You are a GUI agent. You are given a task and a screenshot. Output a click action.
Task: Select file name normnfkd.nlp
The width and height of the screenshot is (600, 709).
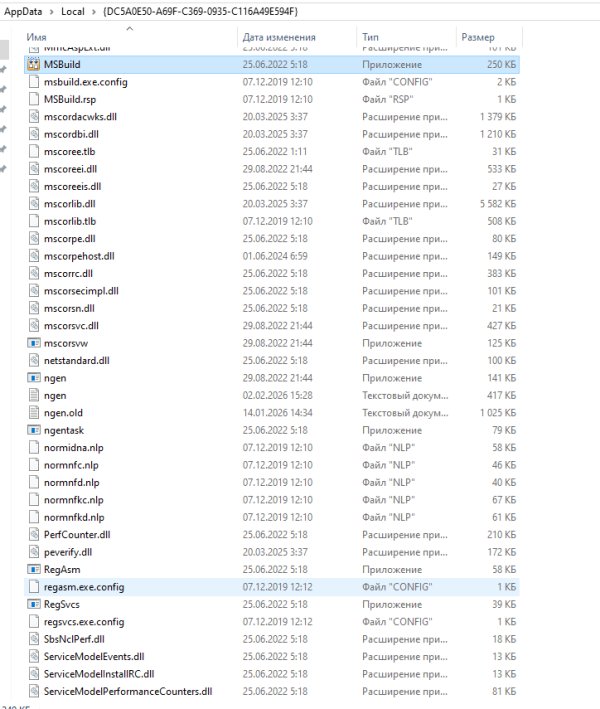pos(74,517)
